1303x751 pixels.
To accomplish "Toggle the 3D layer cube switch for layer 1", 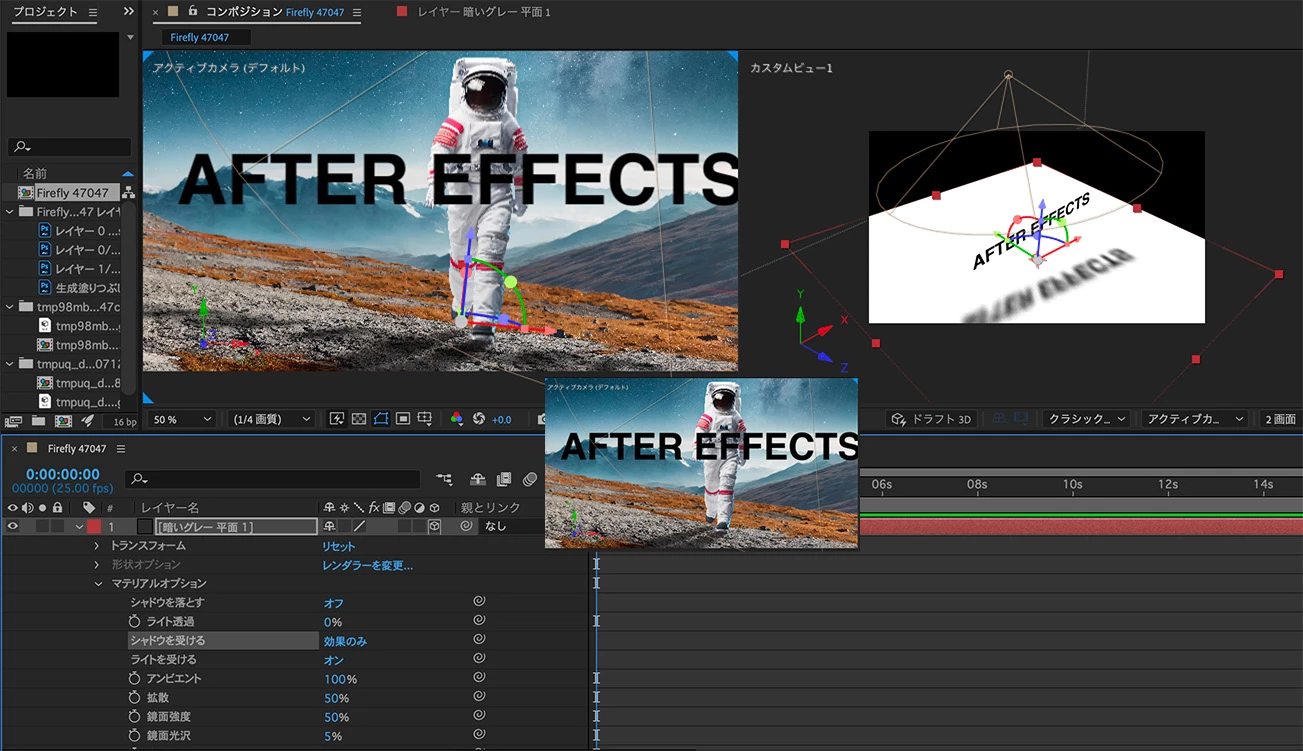I will [435, 526].
